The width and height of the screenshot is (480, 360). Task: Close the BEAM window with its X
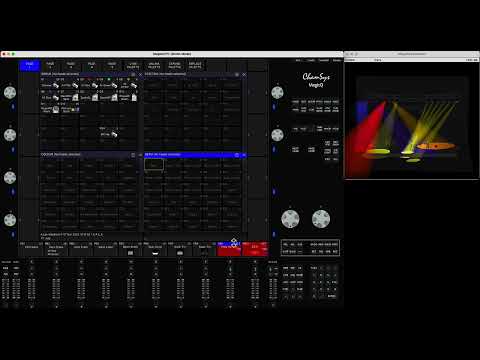pyautogui.click(x=244, y=74)
